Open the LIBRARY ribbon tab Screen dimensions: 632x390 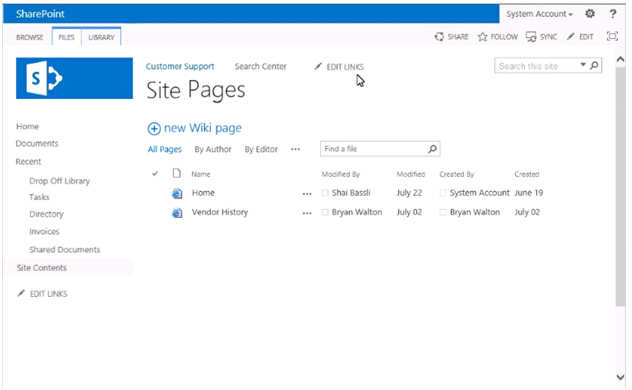101,37
